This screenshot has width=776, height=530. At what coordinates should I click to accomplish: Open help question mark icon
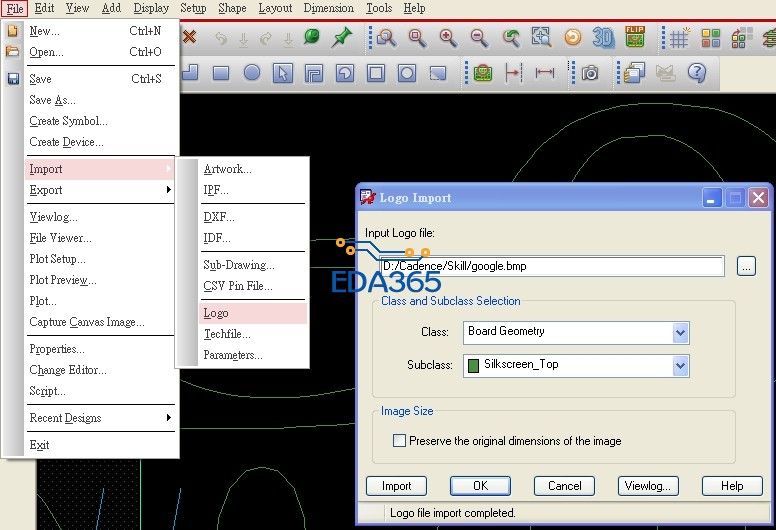point(696,73)
